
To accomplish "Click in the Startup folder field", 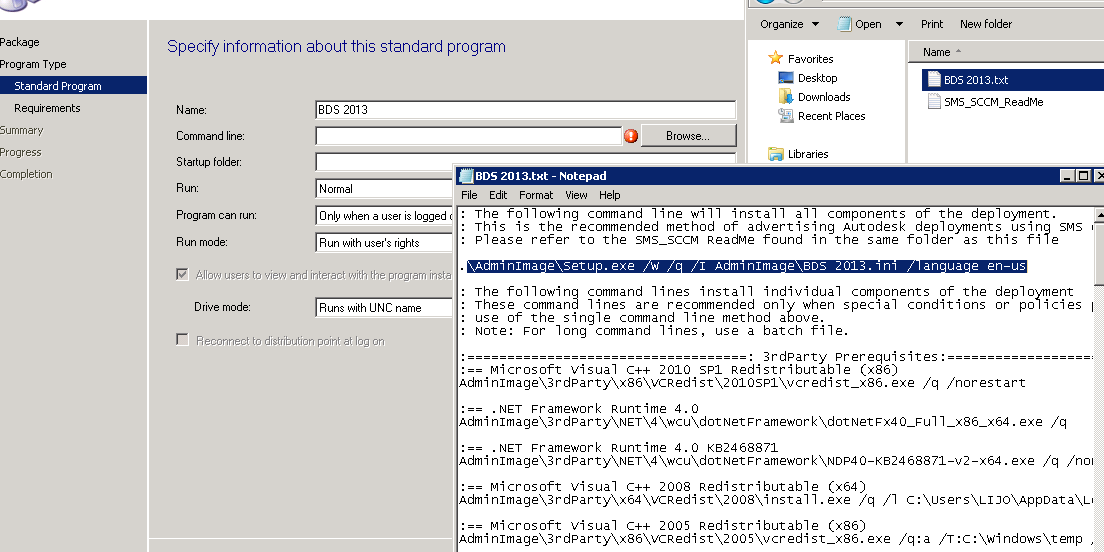I will click(525, 162).
